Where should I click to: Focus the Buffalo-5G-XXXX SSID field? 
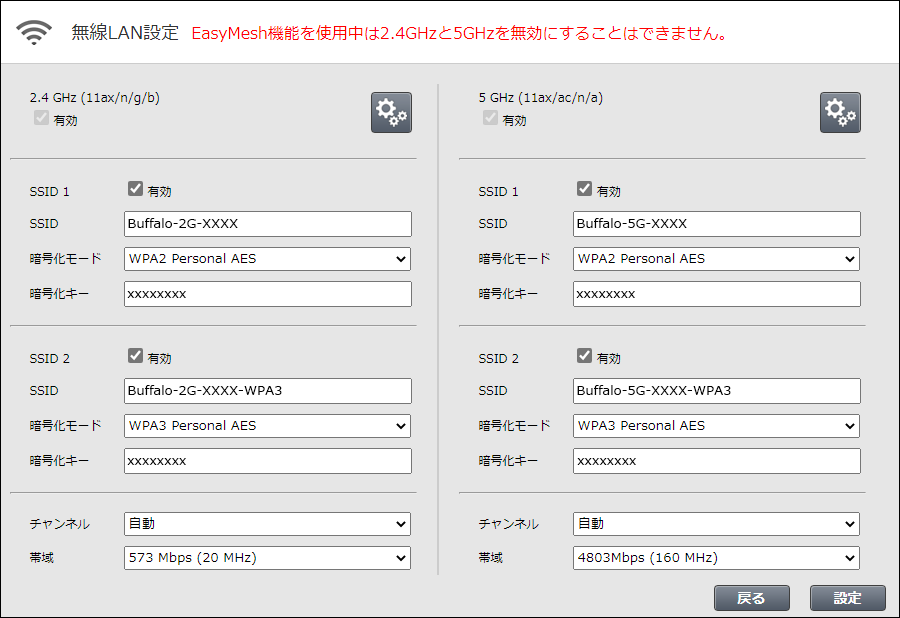716,224
